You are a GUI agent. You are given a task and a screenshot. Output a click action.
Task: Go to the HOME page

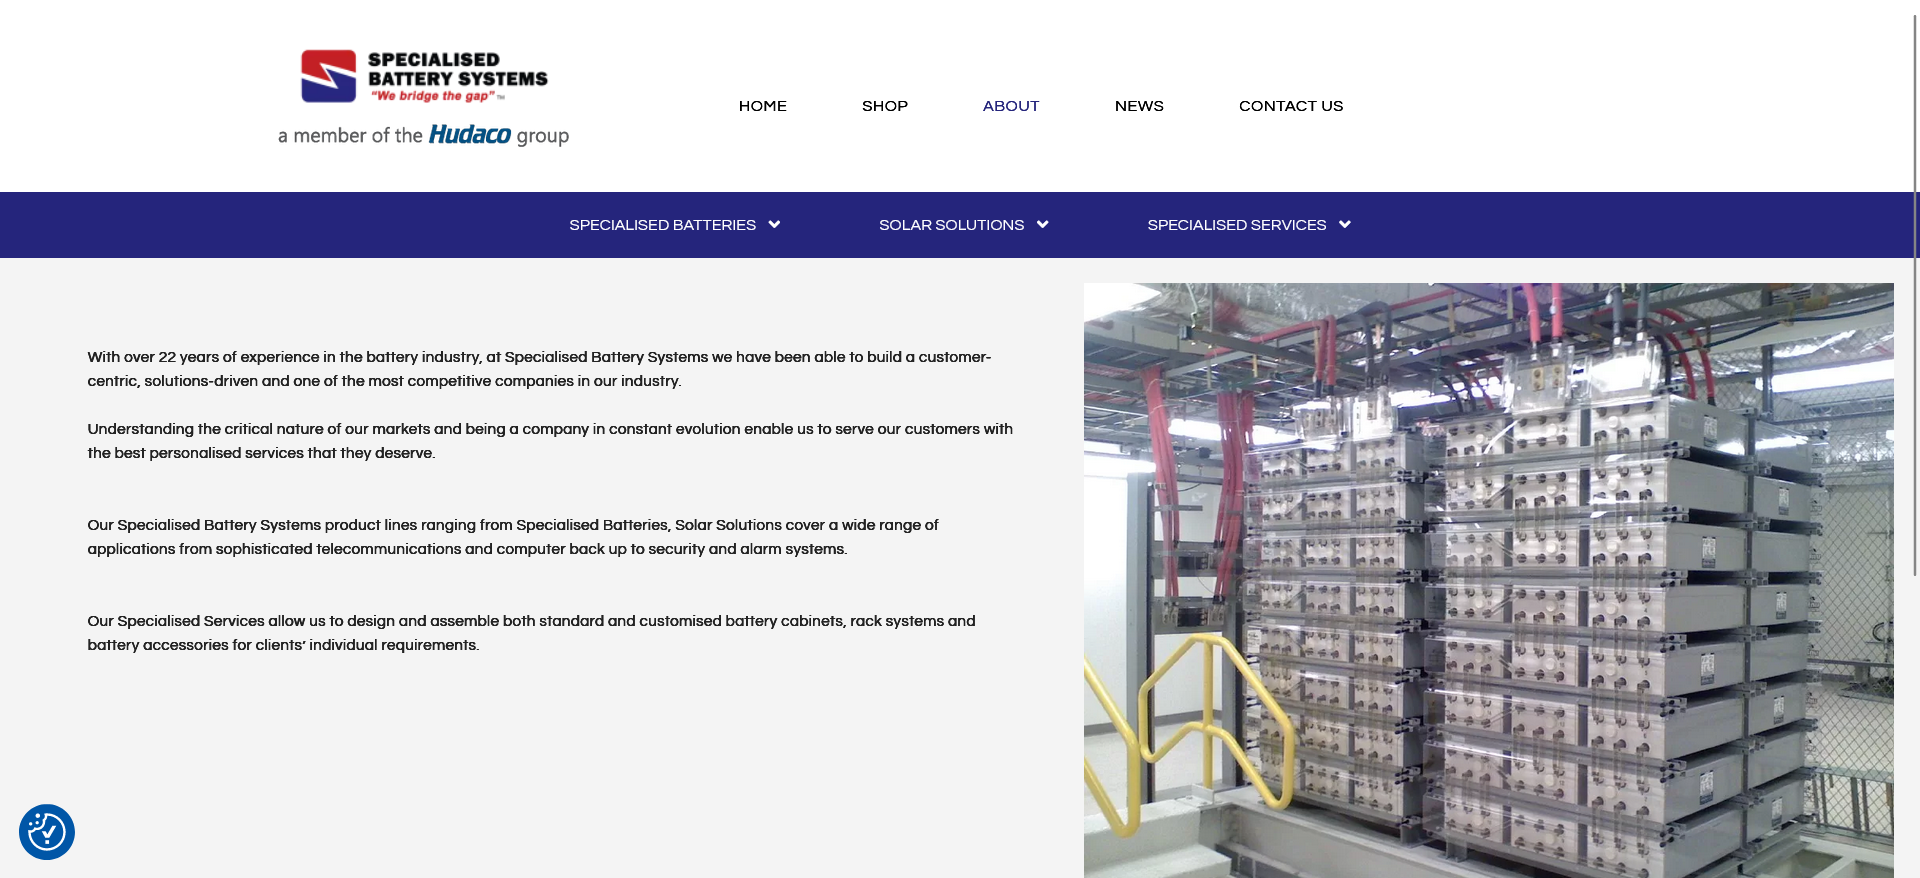click(762, 106)
